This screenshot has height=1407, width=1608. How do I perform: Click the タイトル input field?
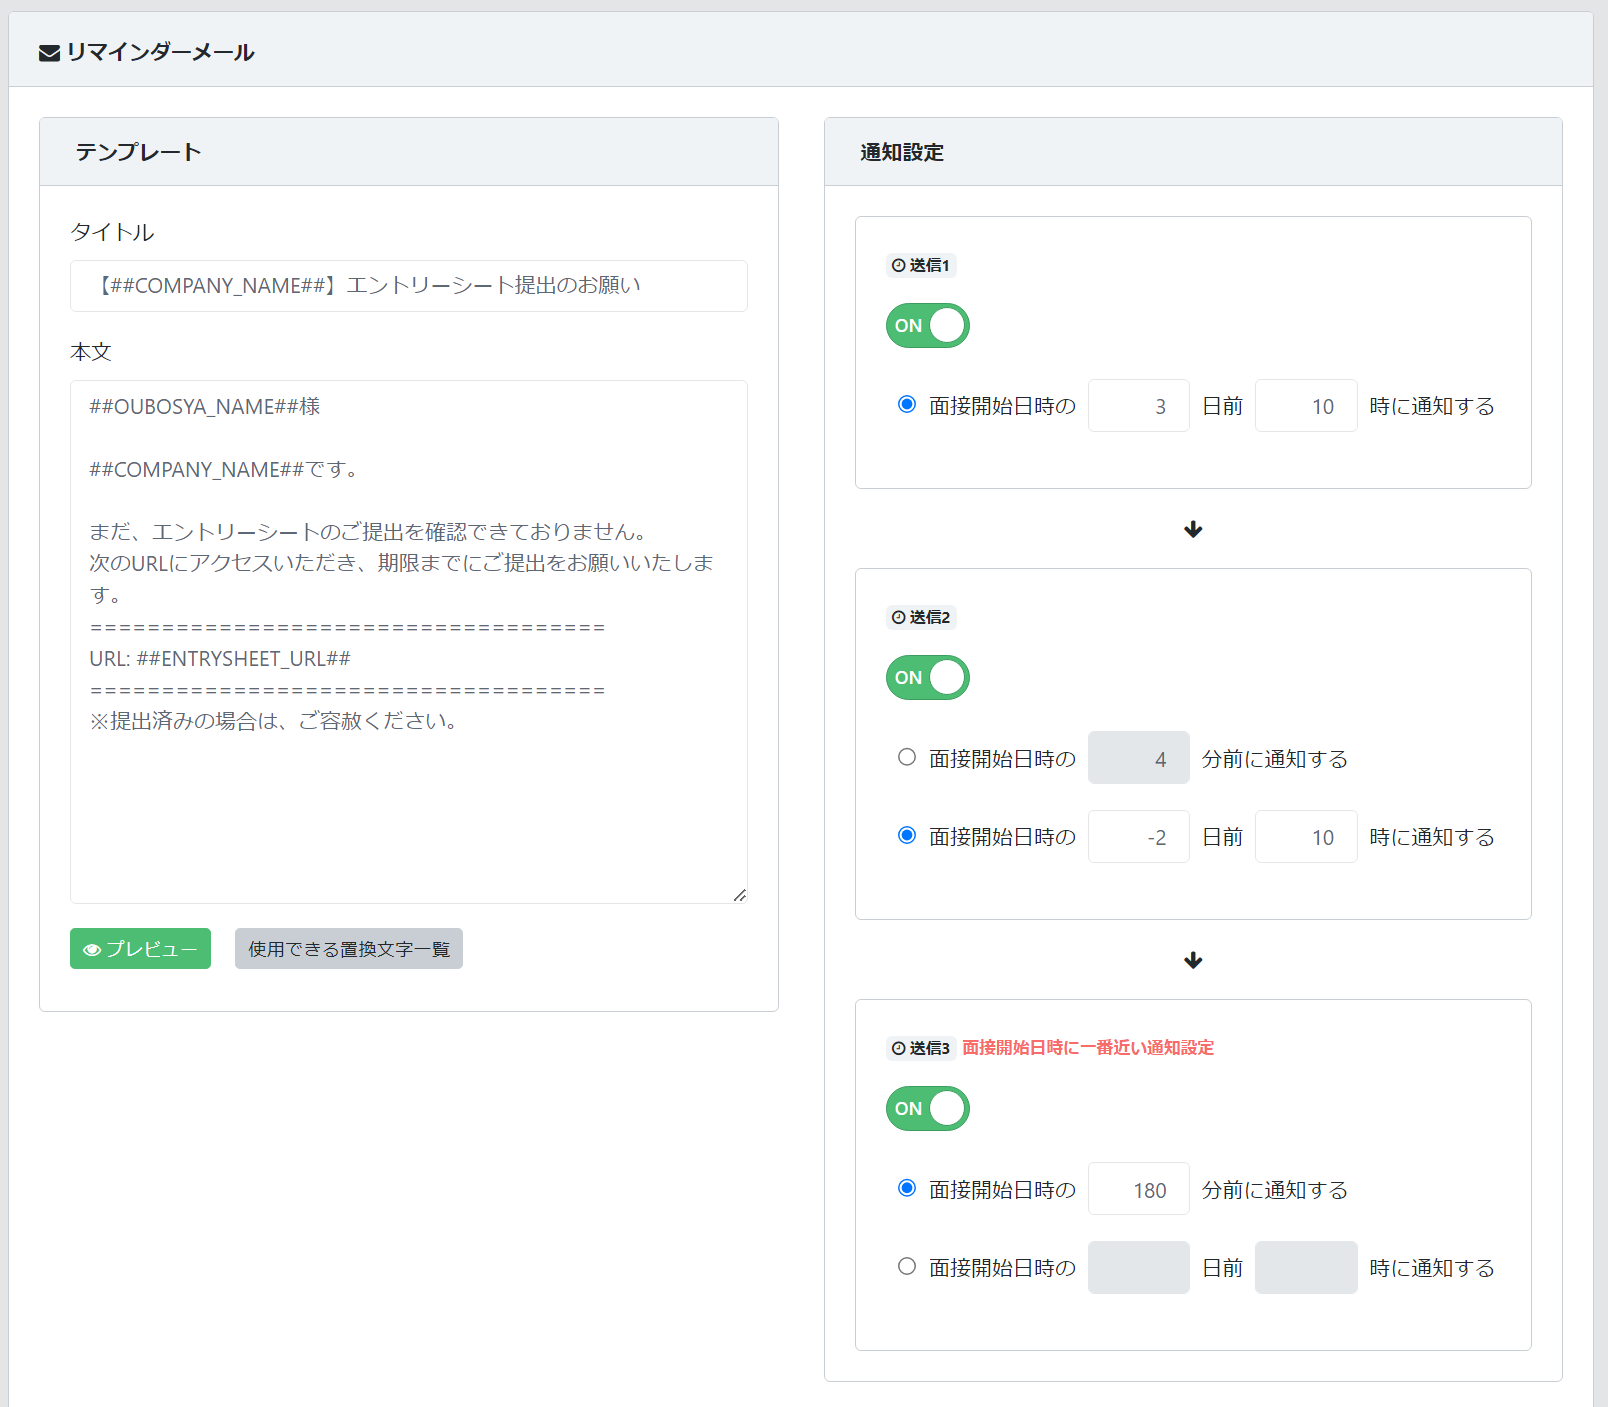408,286
